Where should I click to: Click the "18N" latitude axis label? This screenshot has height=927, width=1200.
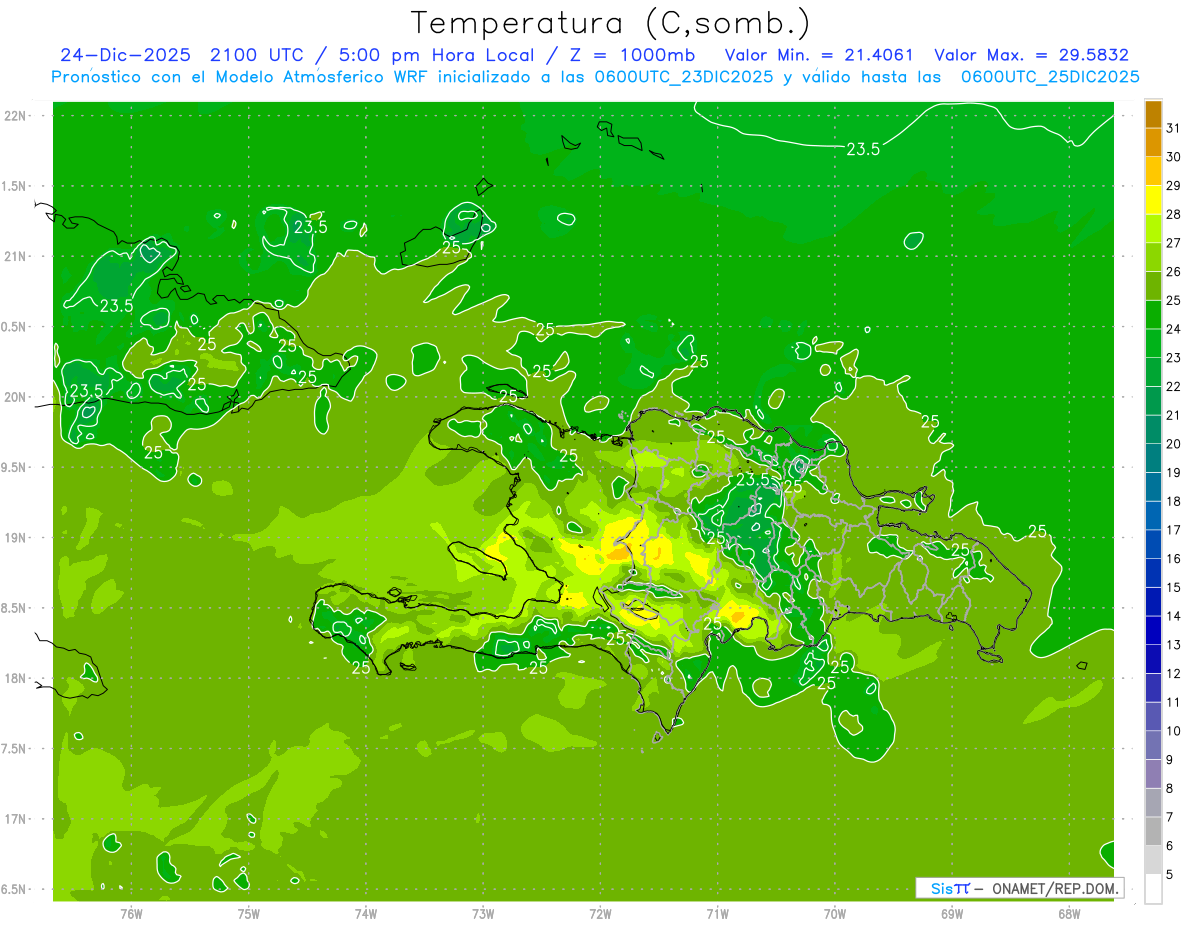pos(16,678)
